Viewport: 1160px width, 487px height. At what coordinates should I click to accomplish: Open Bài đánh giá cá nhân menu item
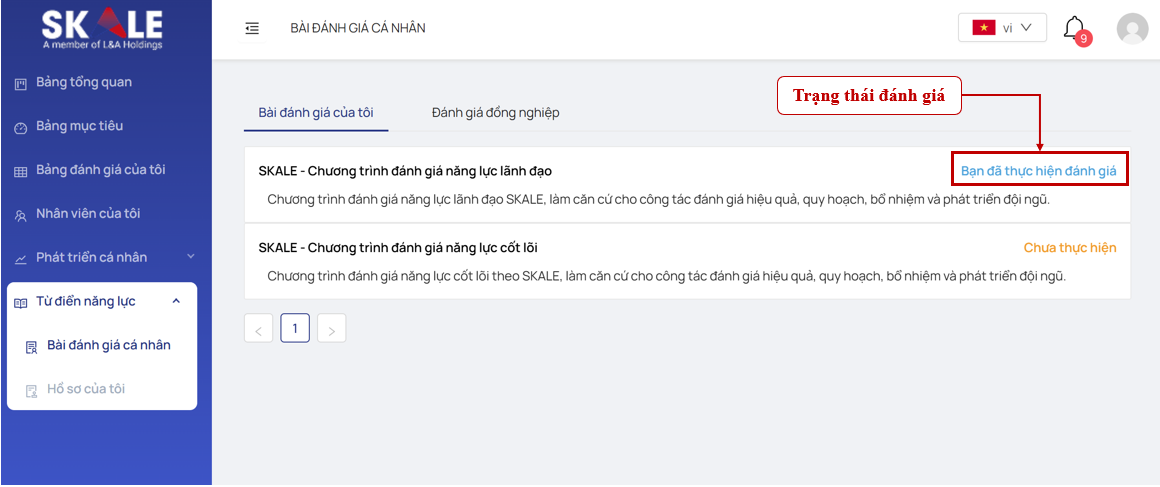click(108, 345)
